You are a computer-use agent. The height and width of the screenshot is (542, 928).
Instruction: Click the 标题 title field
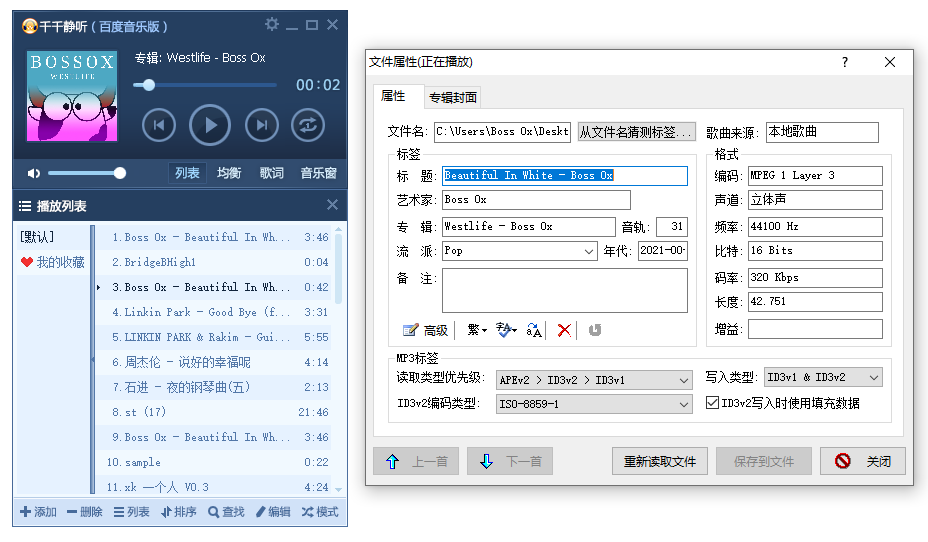point(565,175)
